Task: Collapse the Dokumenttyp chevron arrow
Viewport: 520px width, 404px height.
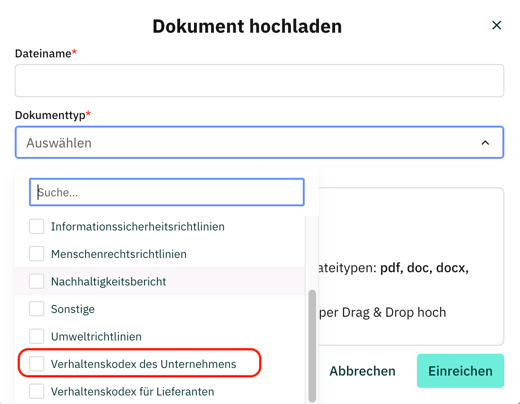Action: pyautogui.click(x=485, y=143)
